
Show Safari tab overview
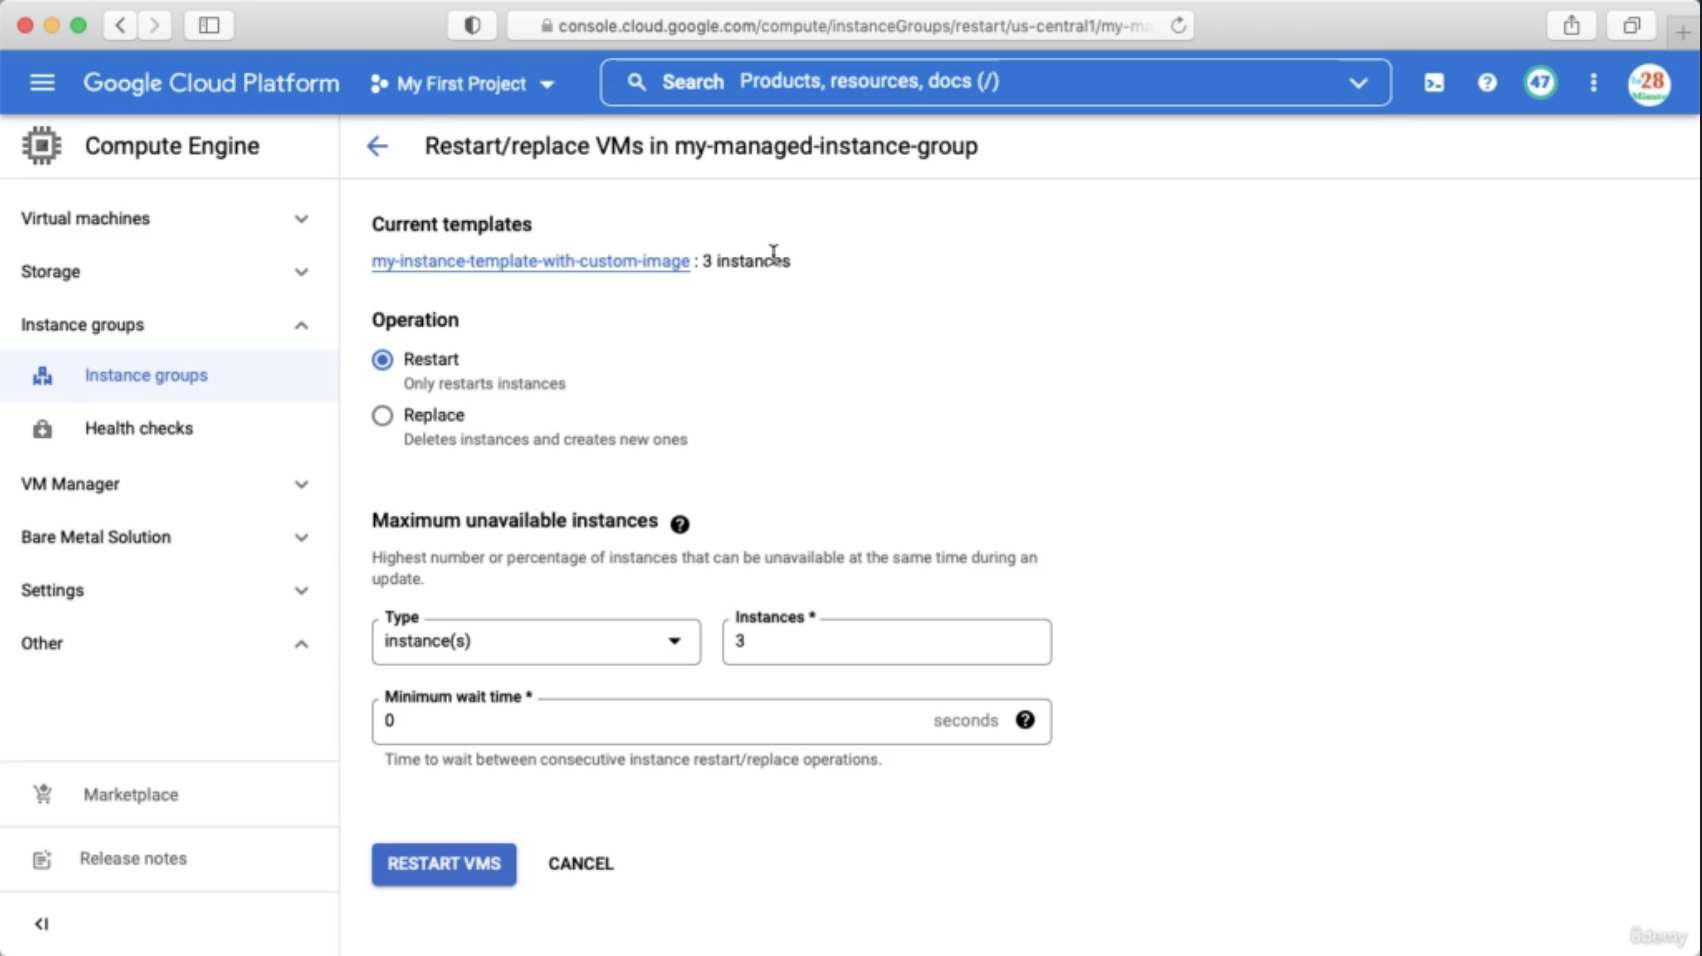point(1632,26)
